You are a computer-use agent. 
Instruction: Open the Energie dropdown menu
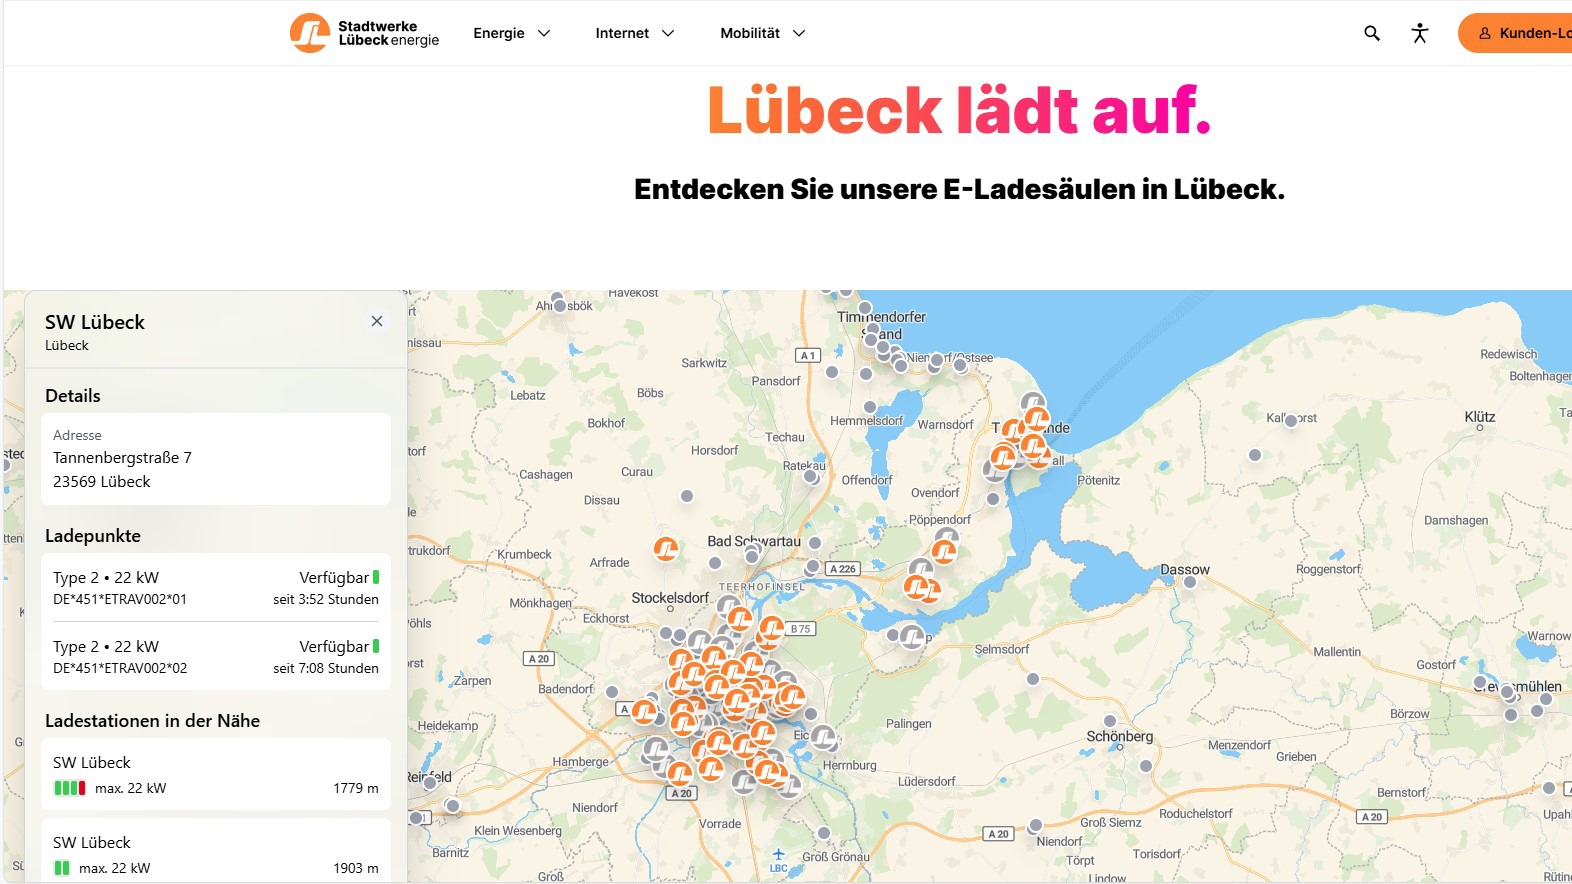(x=512, y=33)
